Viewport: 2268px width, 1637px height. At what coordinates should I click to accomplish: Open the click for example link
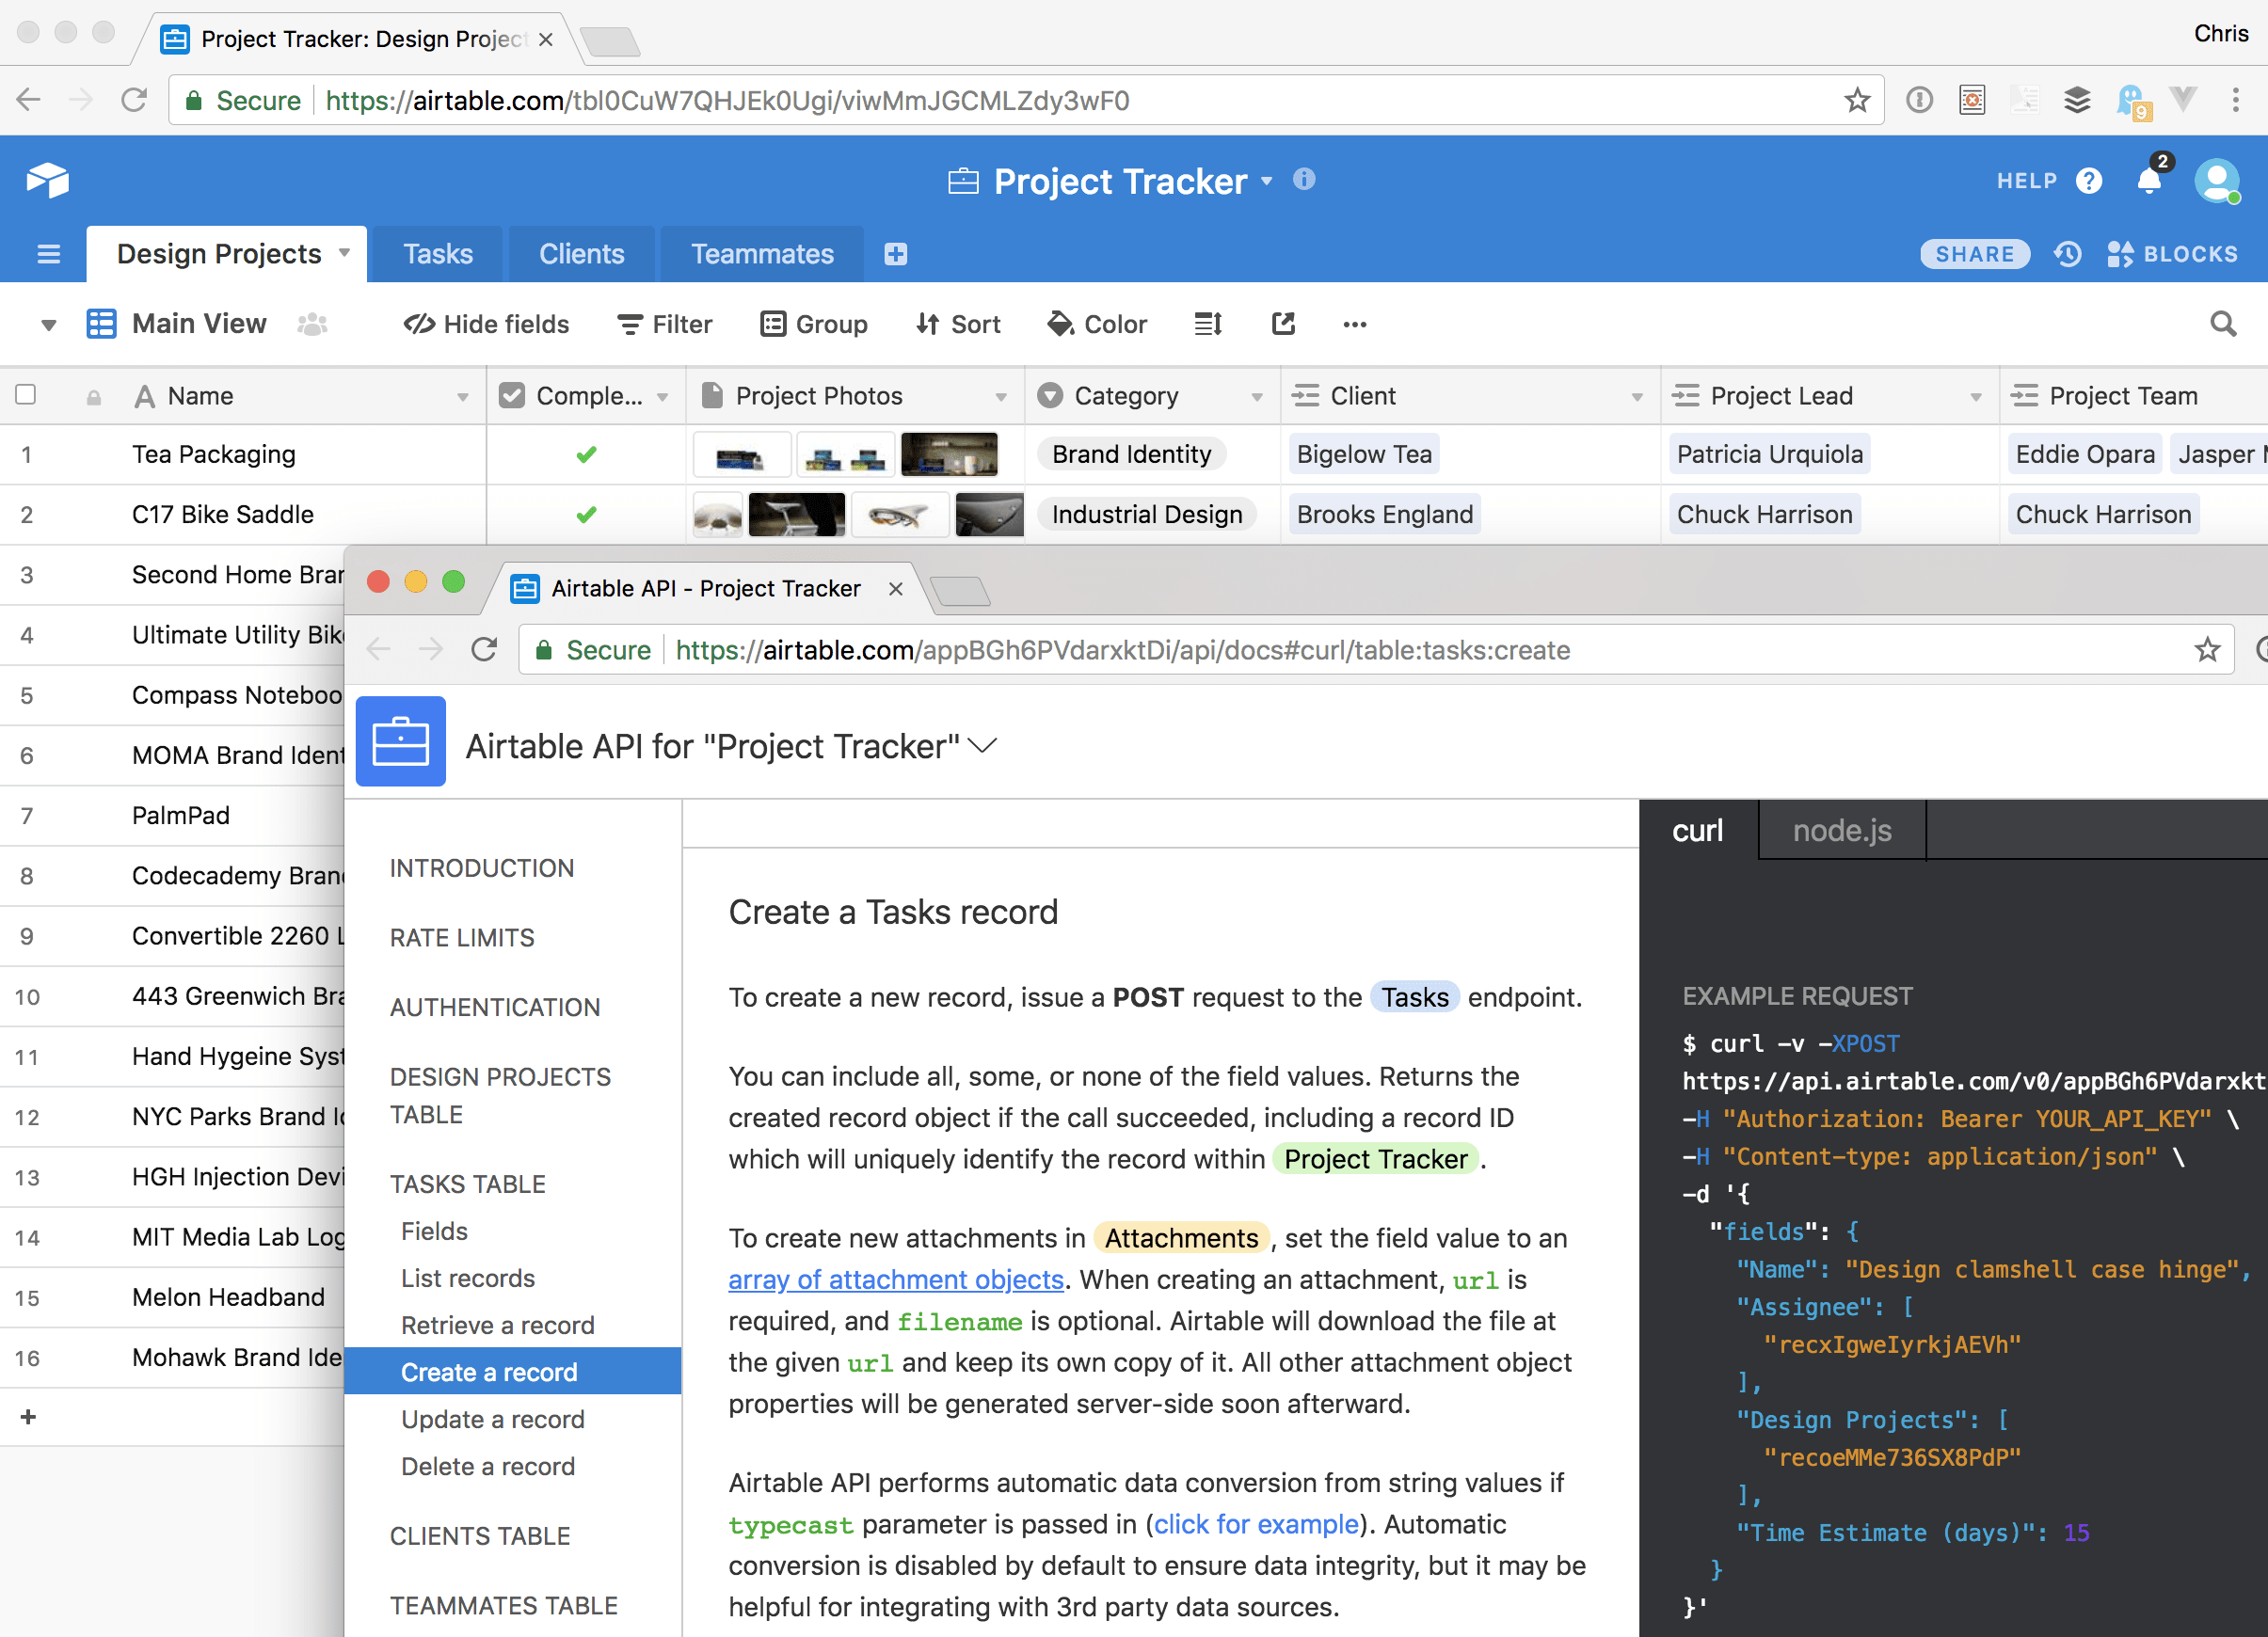coord(1256,1524)
